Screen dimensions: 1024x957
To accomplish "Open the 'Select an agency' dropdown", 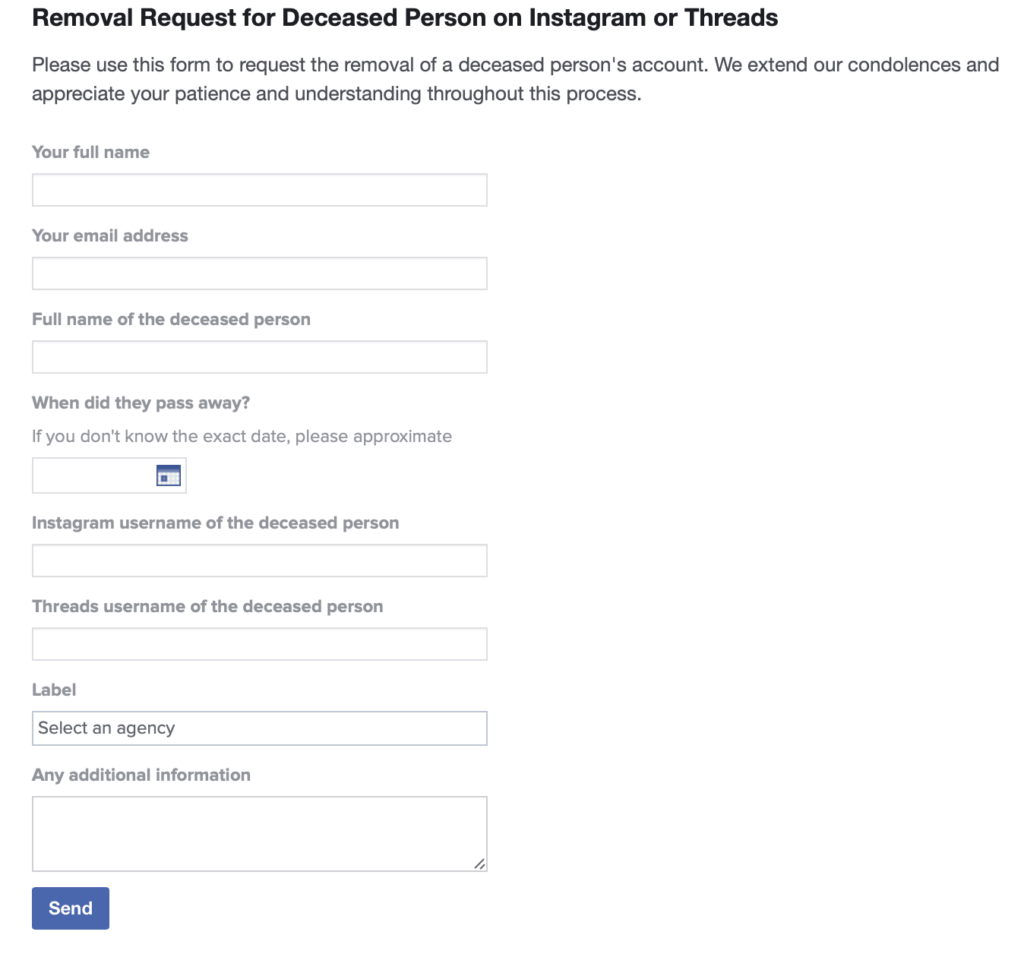I will click(259, 728).
